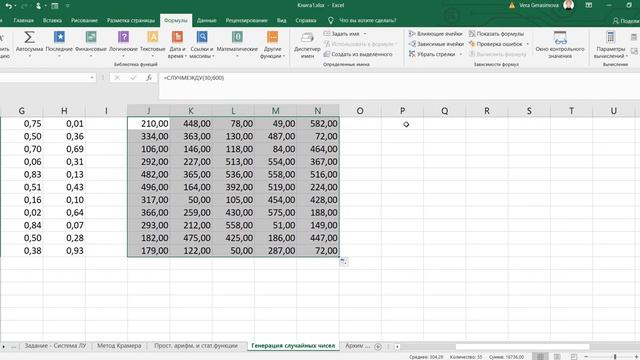Open the Draw (Рисование) ribbon tab
This screenshot has height=360, width=640.
coord(84,20)
